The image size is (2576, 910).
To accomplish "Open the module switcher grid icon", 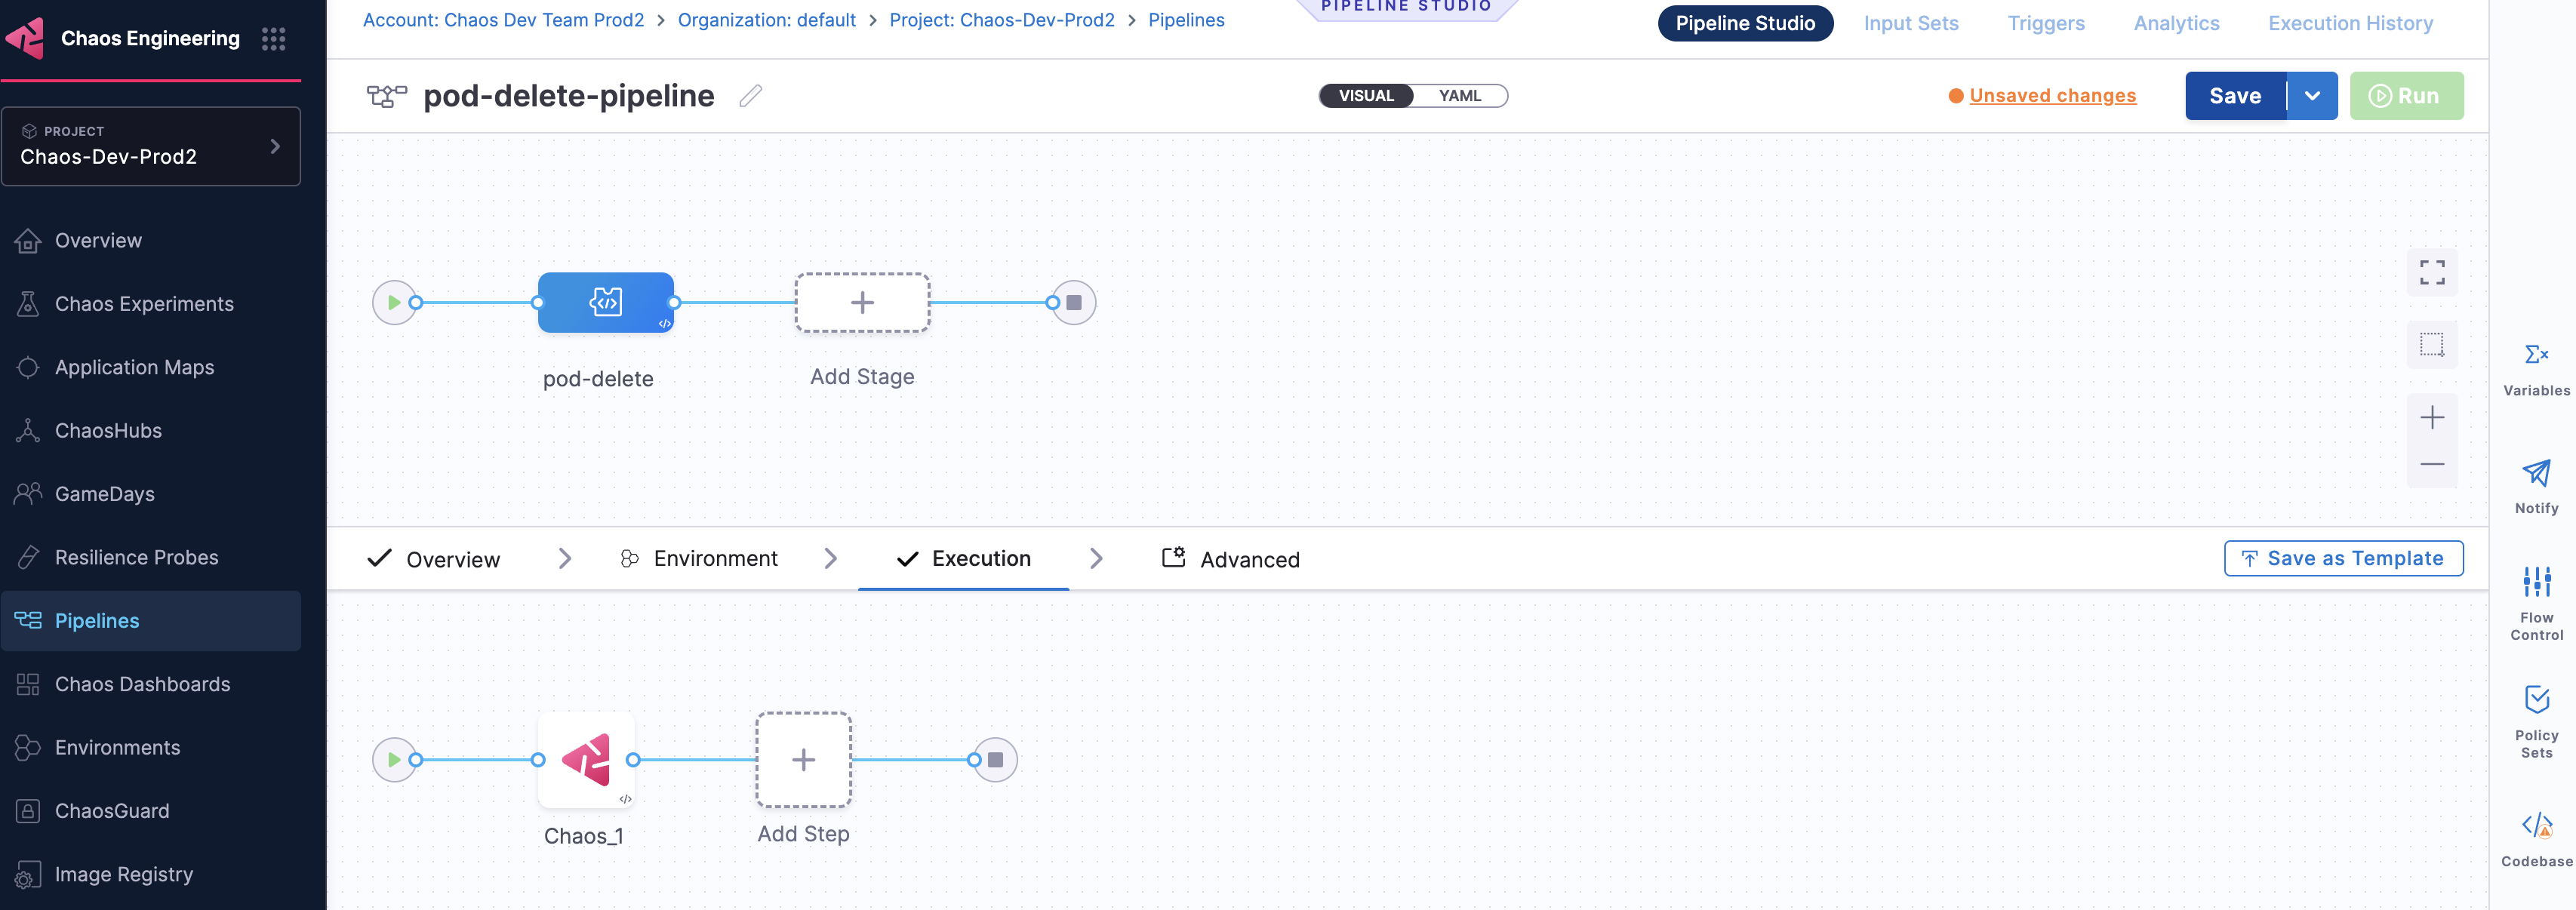I will pyautogui.click(x=273, y=39).
